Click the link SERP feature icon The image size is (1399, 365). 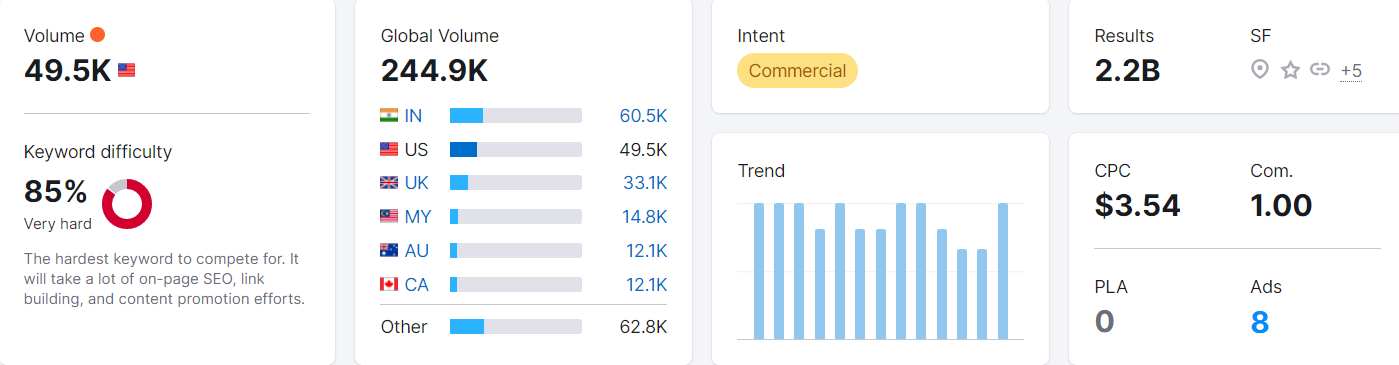coord(1320,70)
